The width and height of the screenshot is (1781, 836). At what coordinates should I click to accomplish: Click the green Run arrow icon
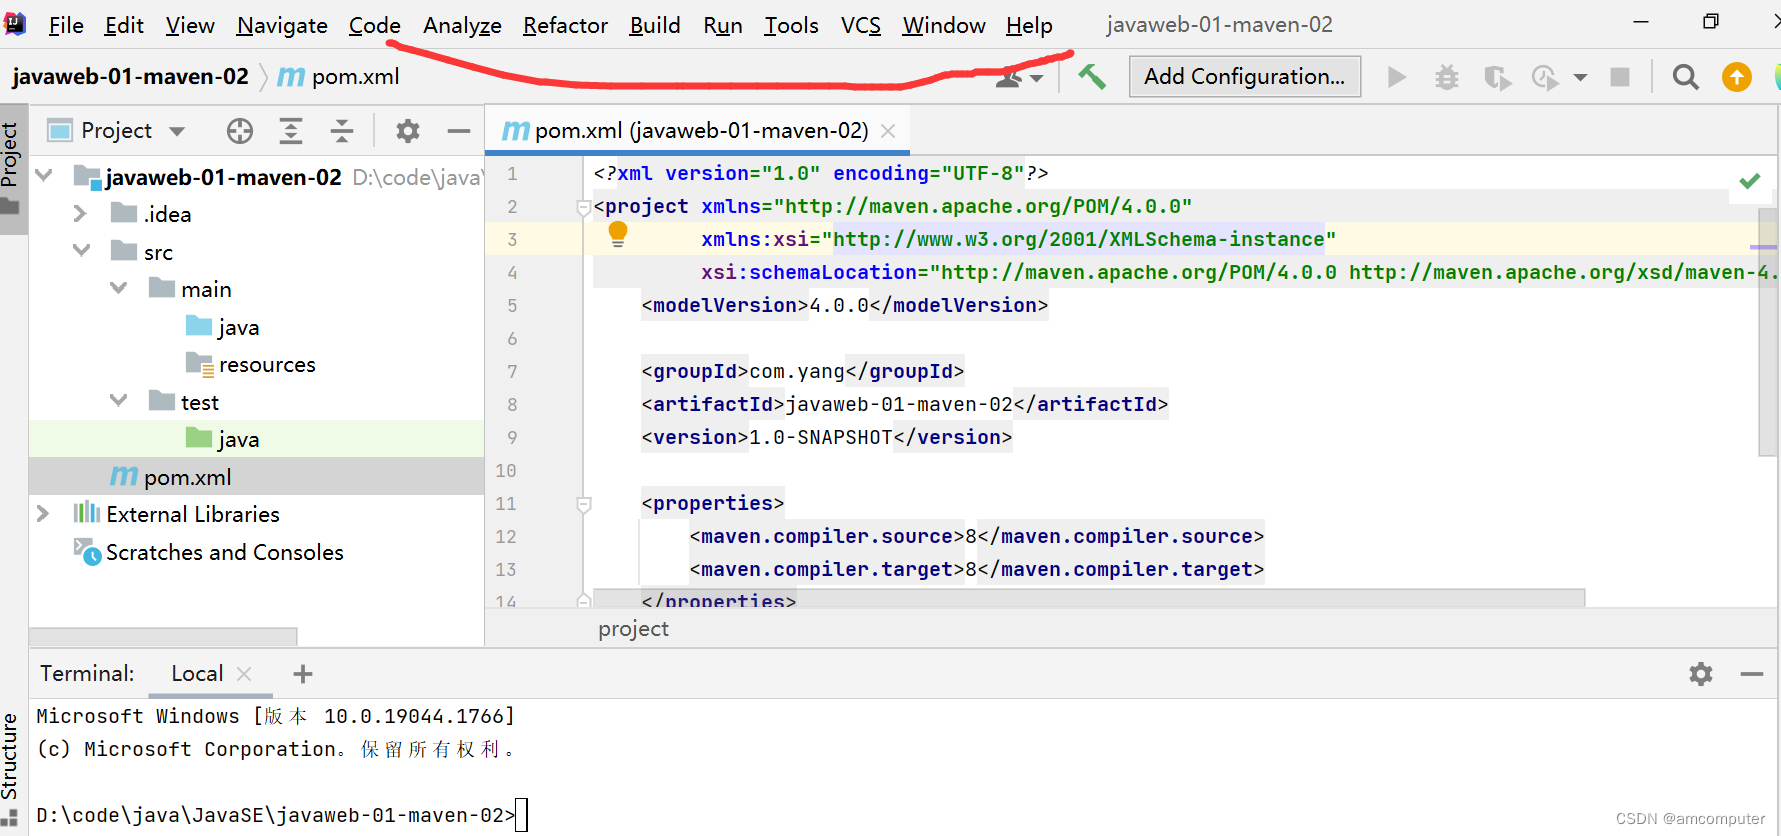(1396, 77)
